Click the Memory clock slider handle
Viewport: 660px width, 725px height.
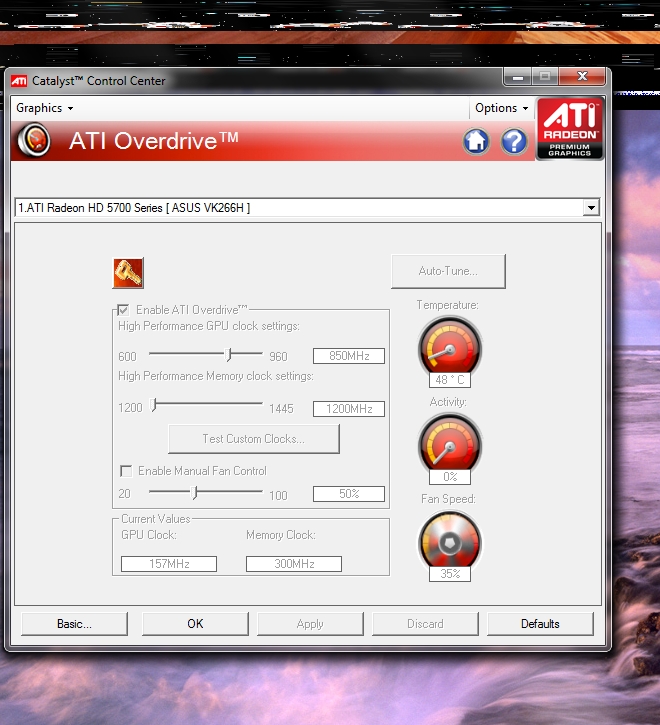click(154, 405)
